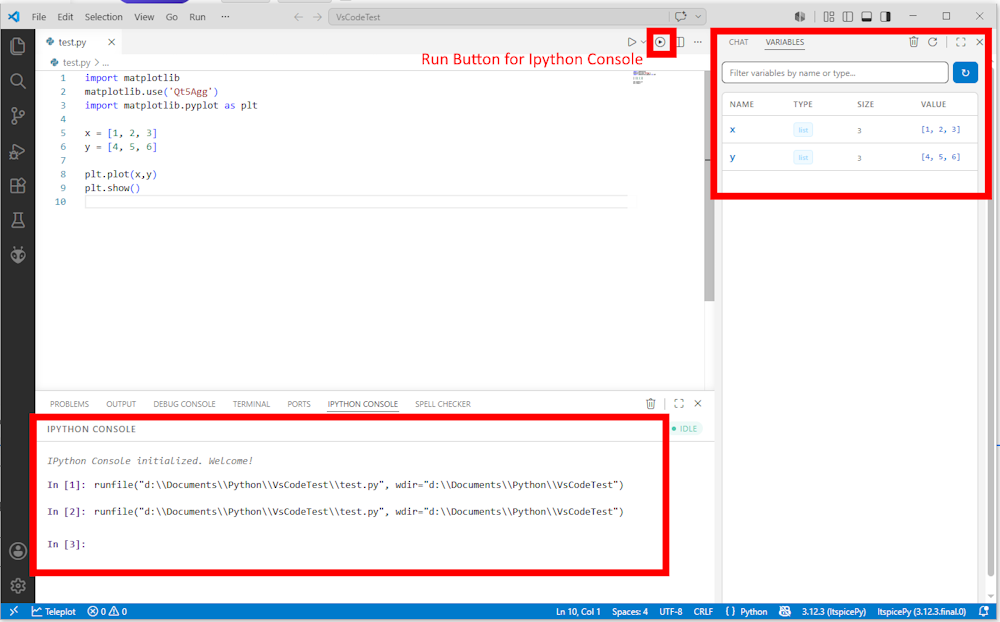Switch to the TERMINAL tab
Image resolution: width=1000 pixels, height=622 pixels.
coord(251,404)
